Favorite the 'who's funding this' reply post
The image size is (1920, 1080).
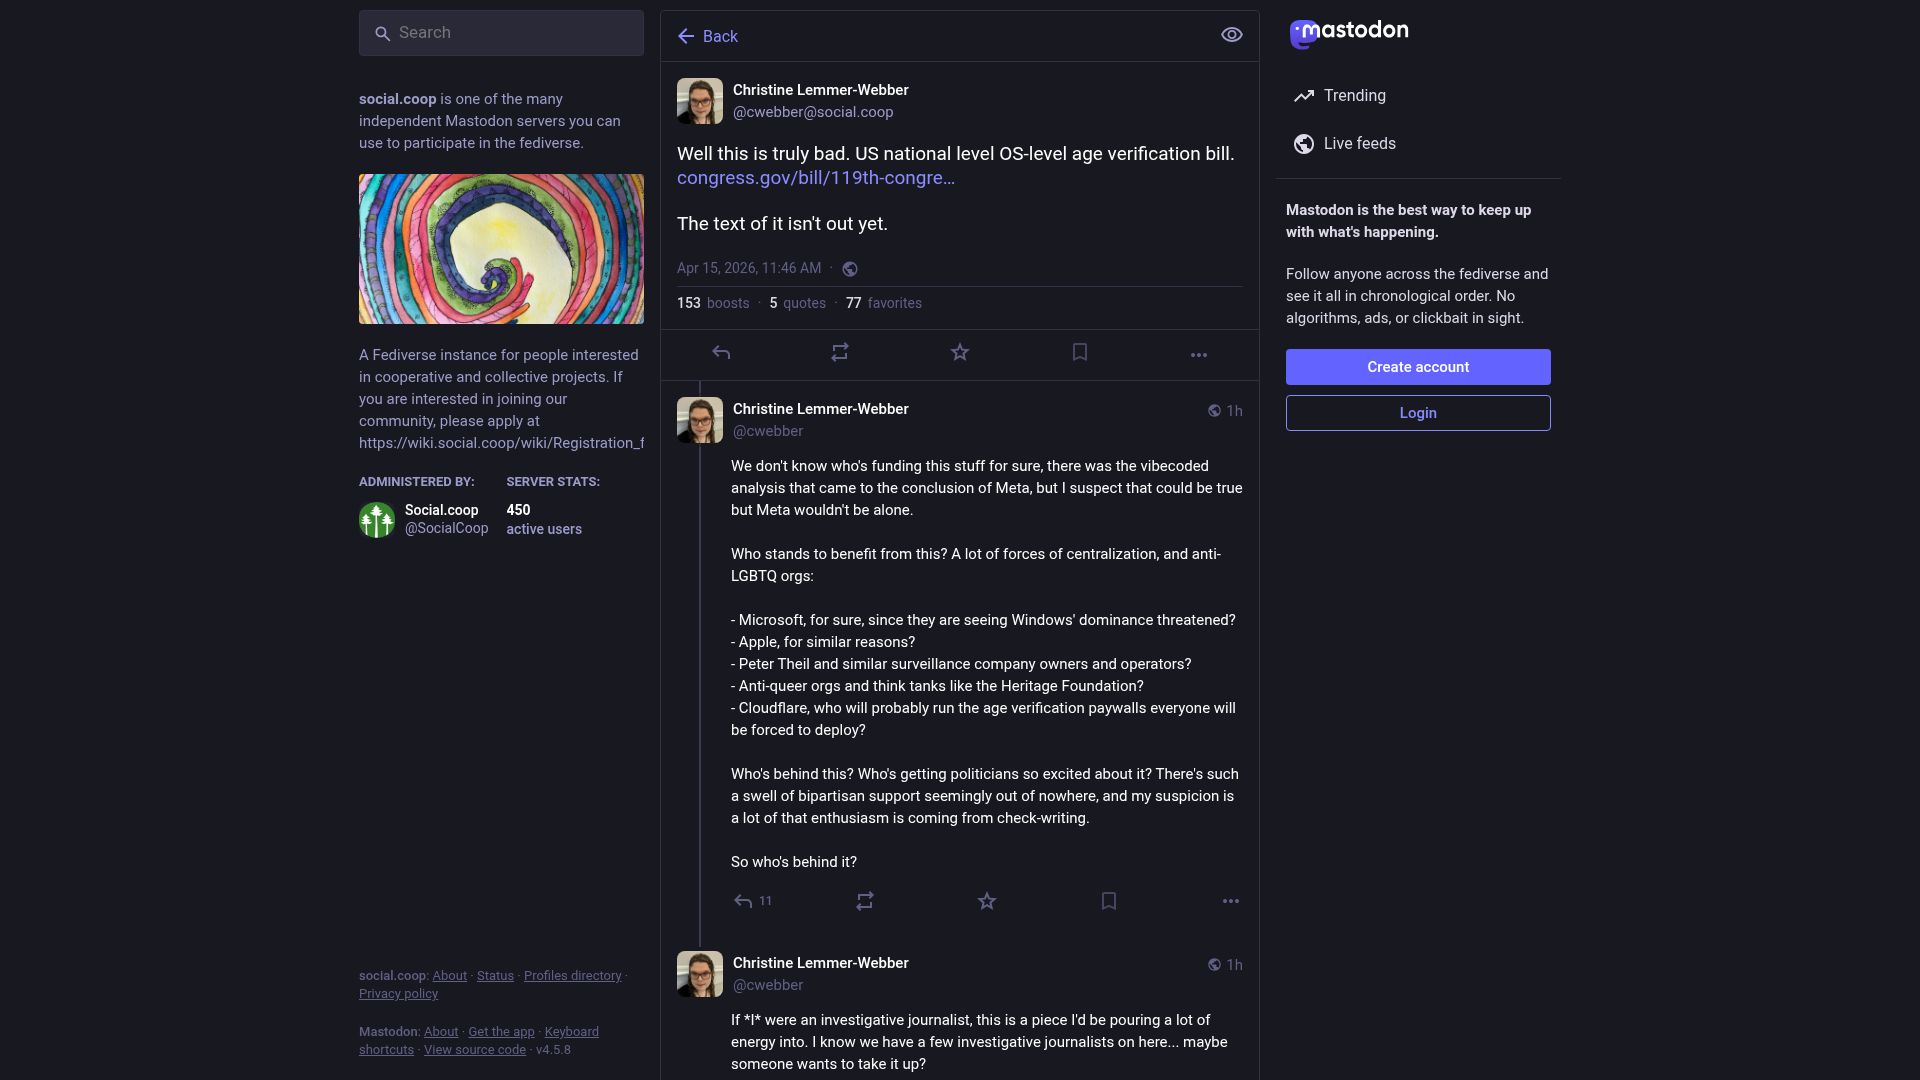(987, 901)
